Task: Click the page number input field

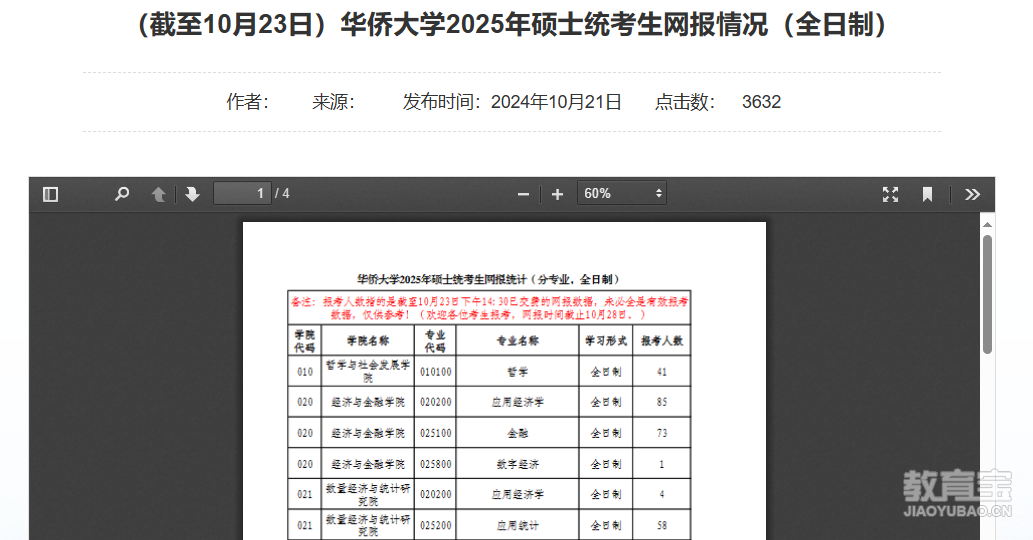Action: coord(242,194)
